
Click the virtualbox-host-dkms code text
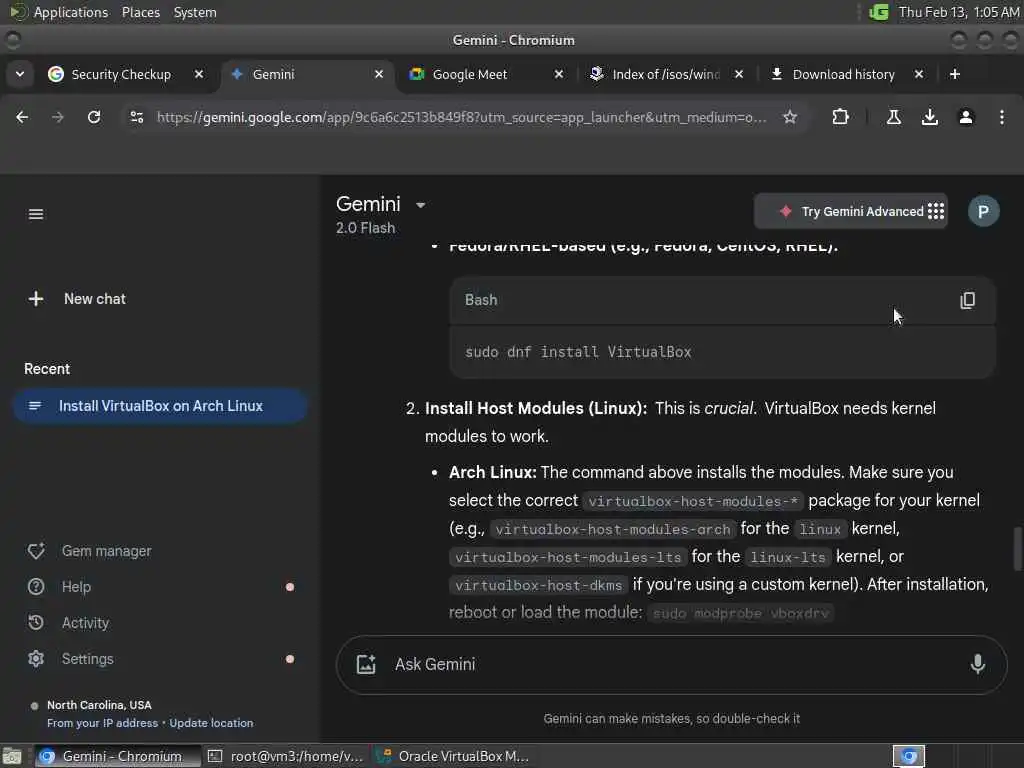tap(538, 585)
